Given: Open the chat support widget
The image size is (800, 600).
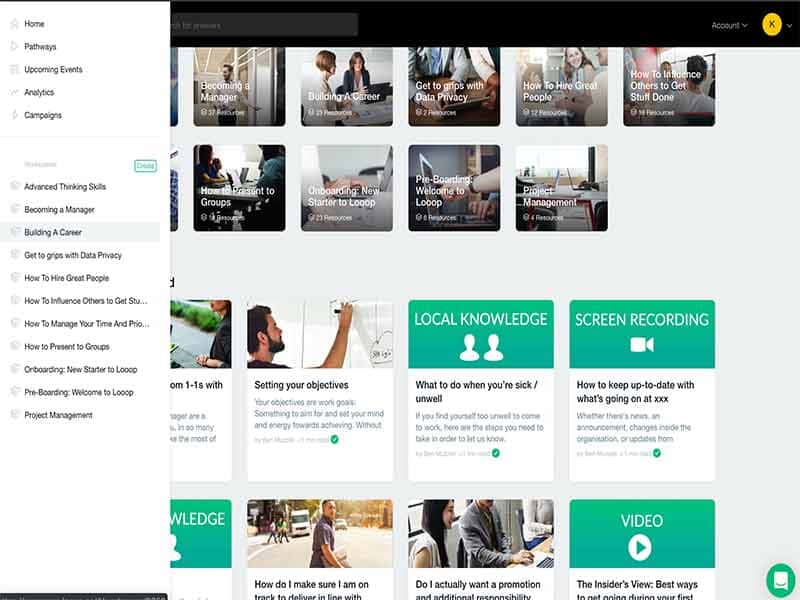Looking at the screenshot, I should [x=781, y=580].
